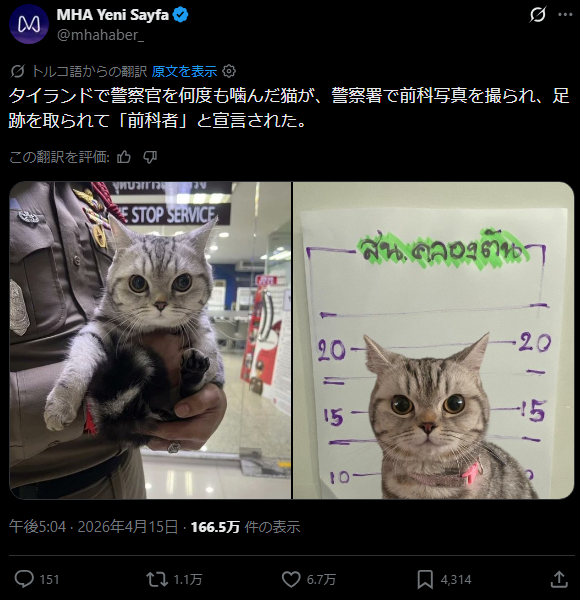View the cat held by officer photo
This screenshot has width=580, height=600.
[150, 340]
